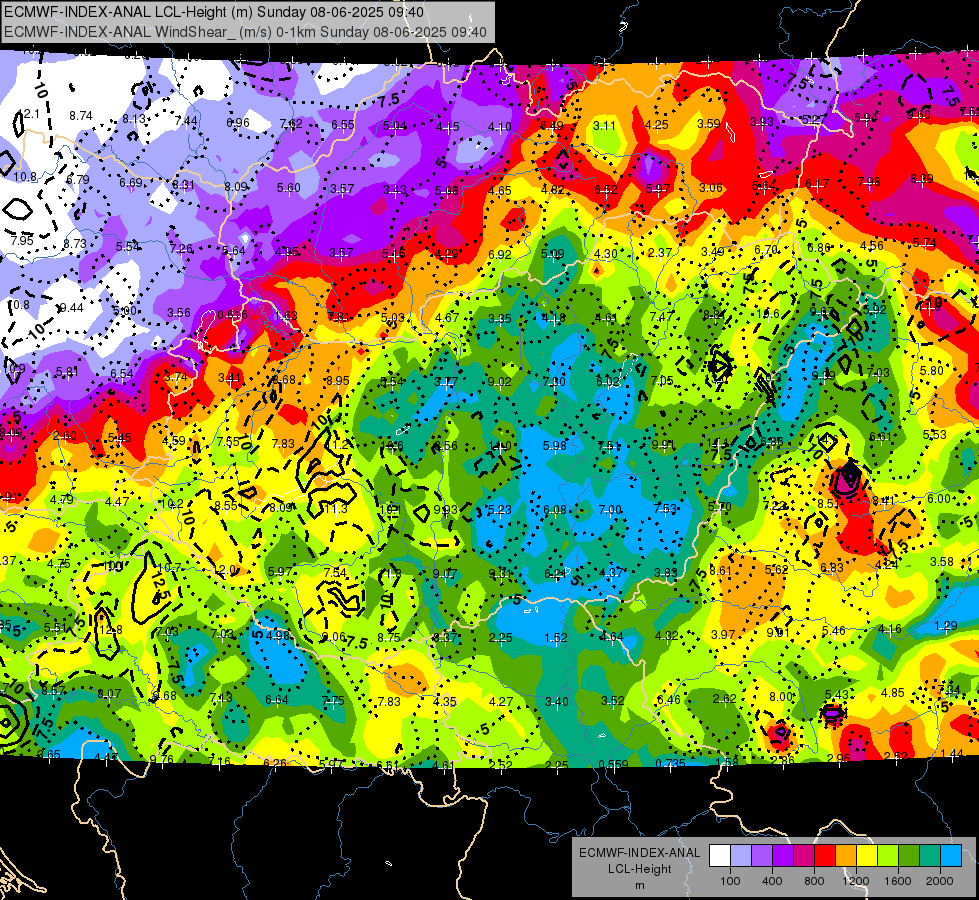Select the red legend swatch
The image size is (979, 900).
click(825, 855)
